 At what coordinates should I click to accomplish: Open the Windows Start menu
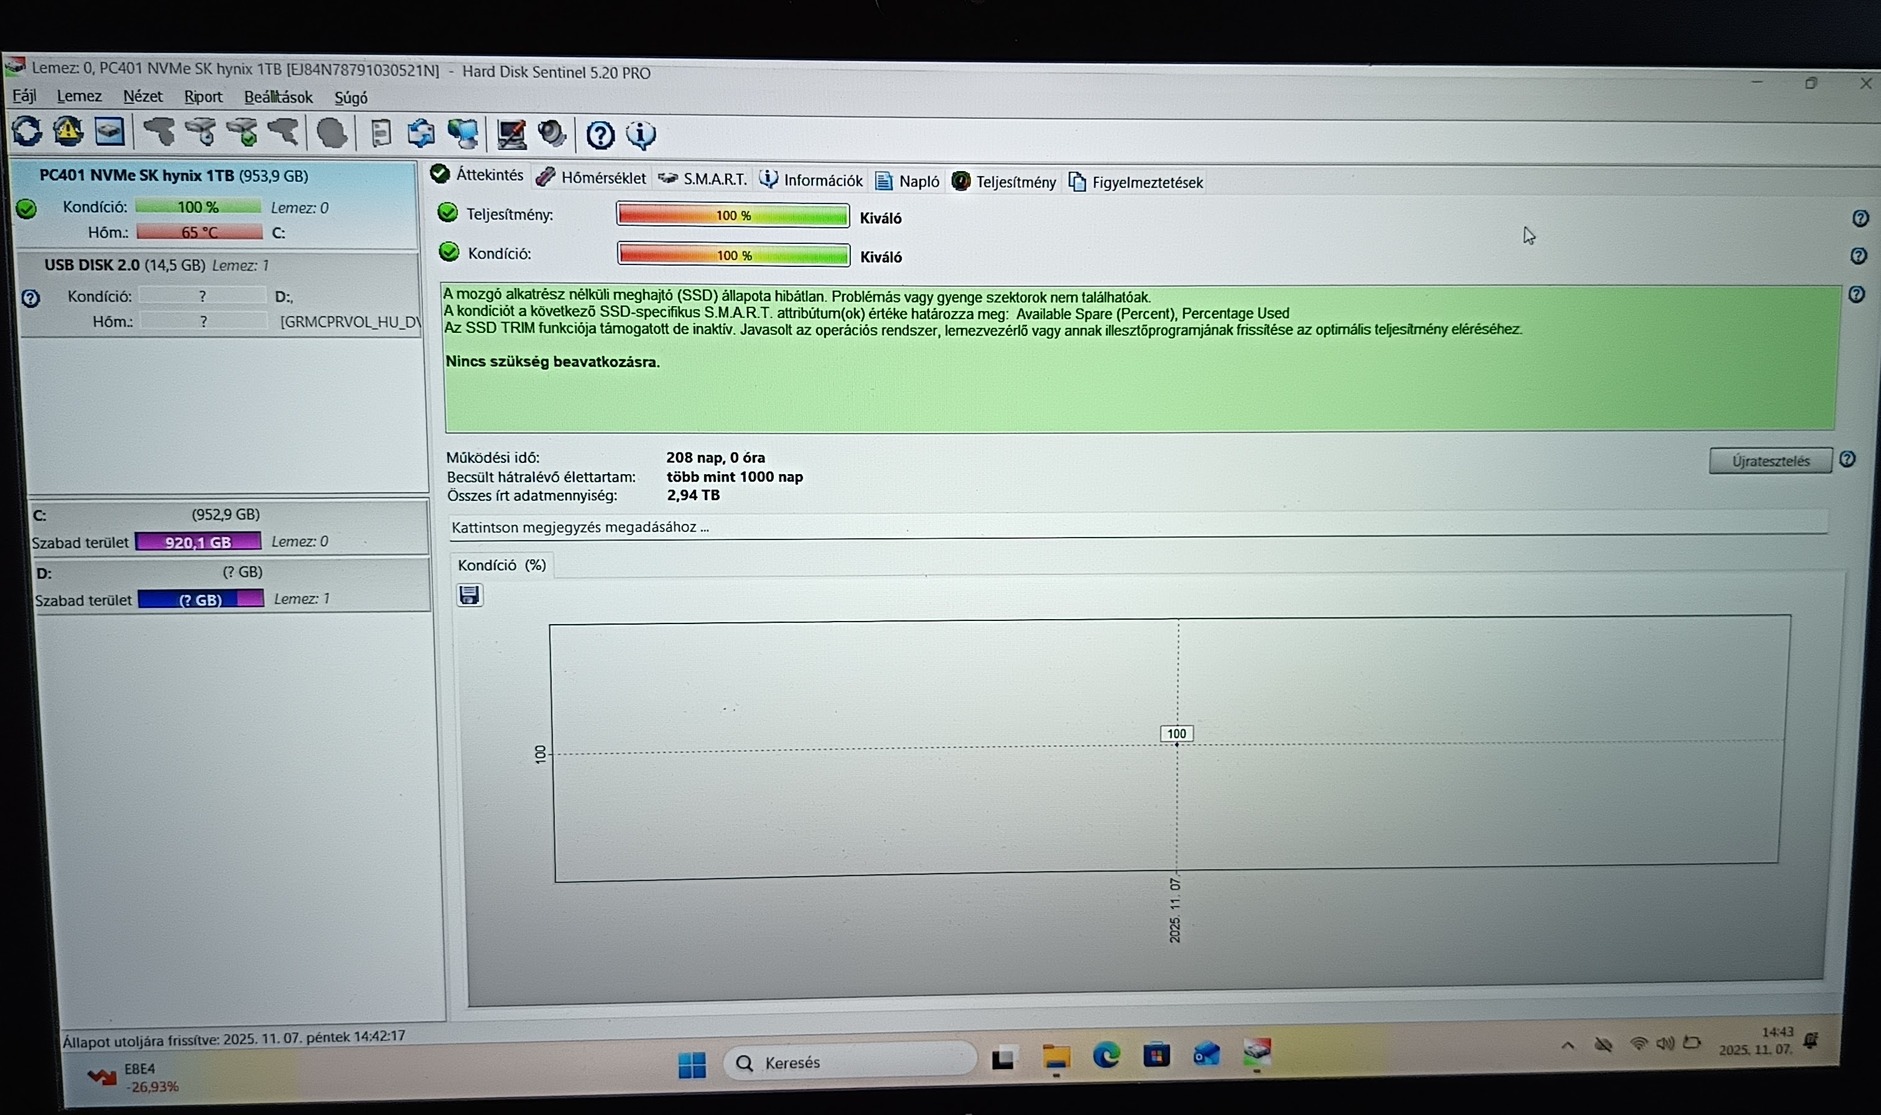(x=692, y=1064)
